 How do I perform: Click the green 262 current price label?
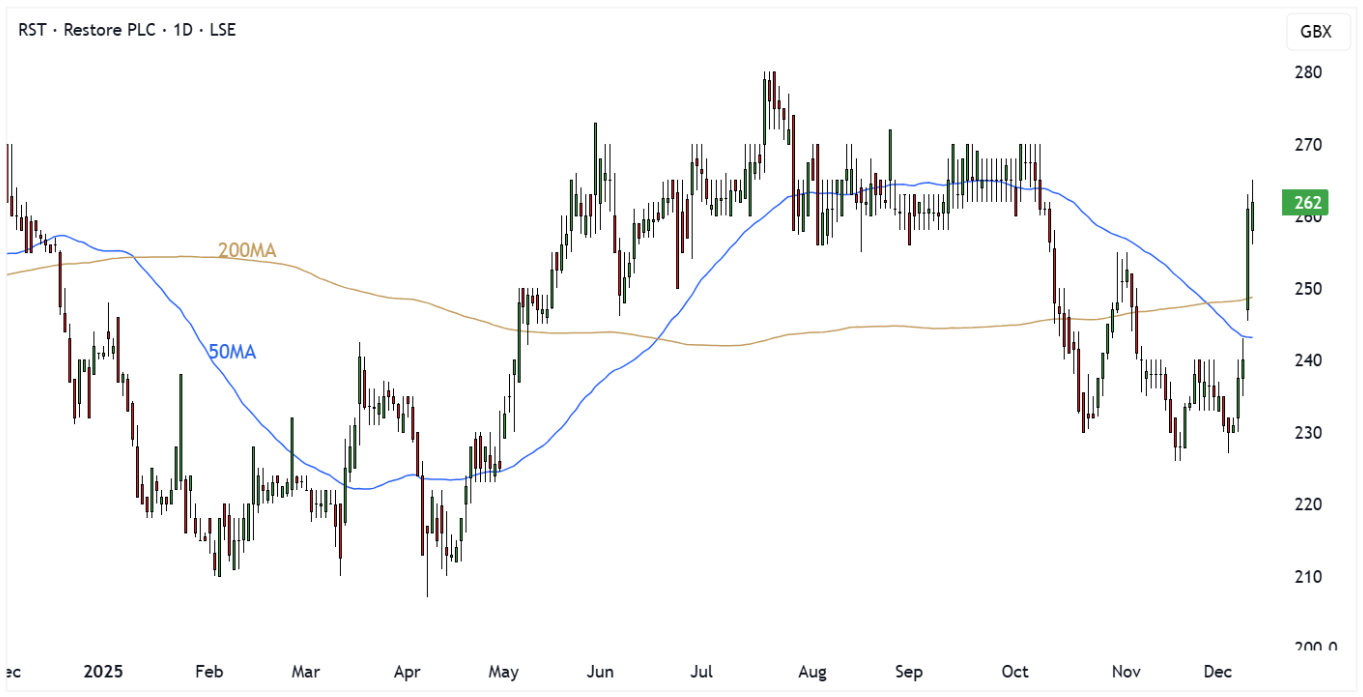(1307, 203)
